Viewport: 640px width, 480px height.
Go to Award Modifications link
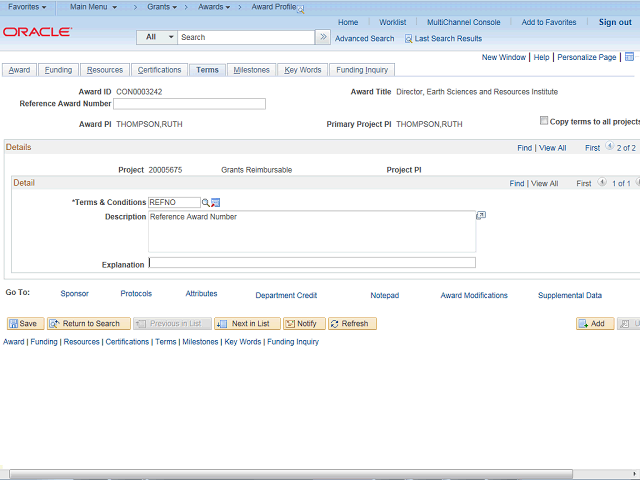(474, 295)
